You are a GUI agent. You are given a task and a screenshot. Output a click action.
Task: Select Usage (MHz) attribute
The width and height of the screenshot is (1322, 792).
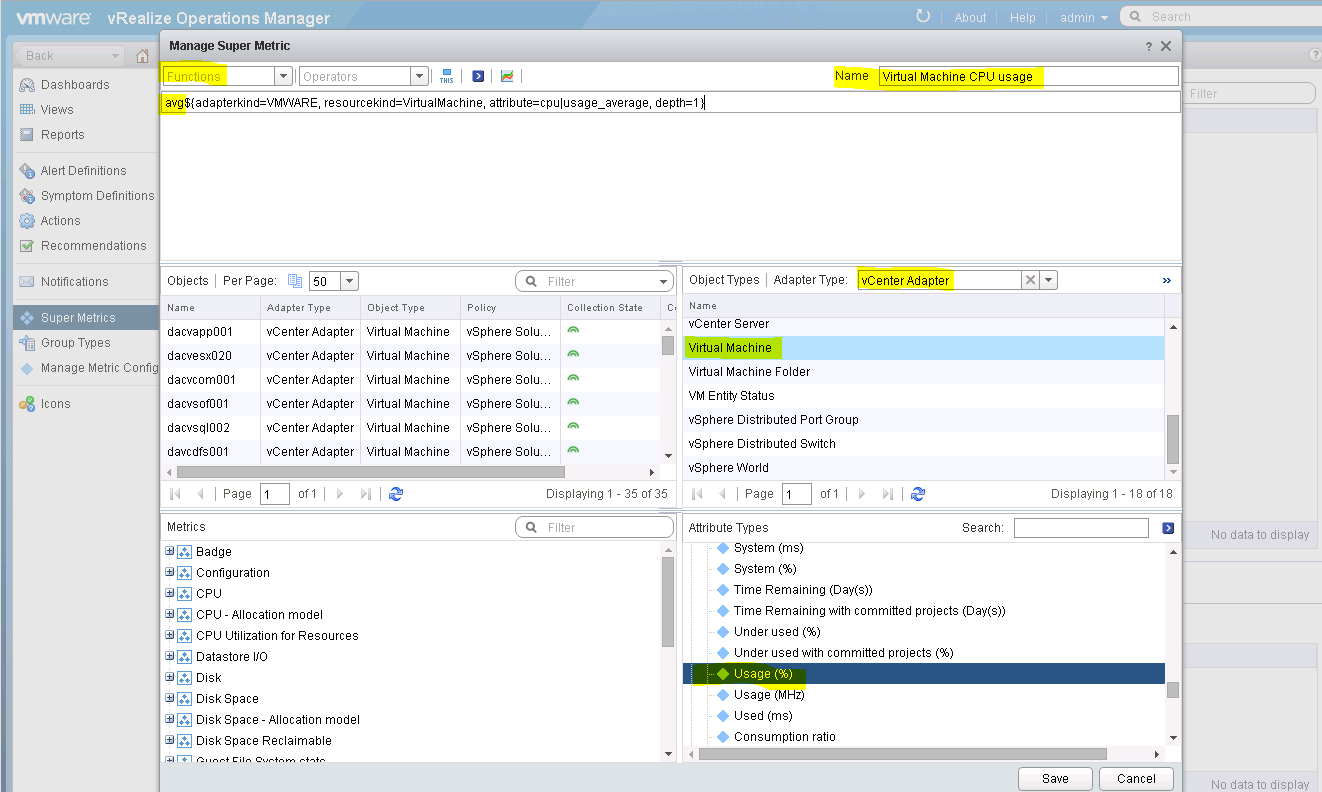pos(769,695)
